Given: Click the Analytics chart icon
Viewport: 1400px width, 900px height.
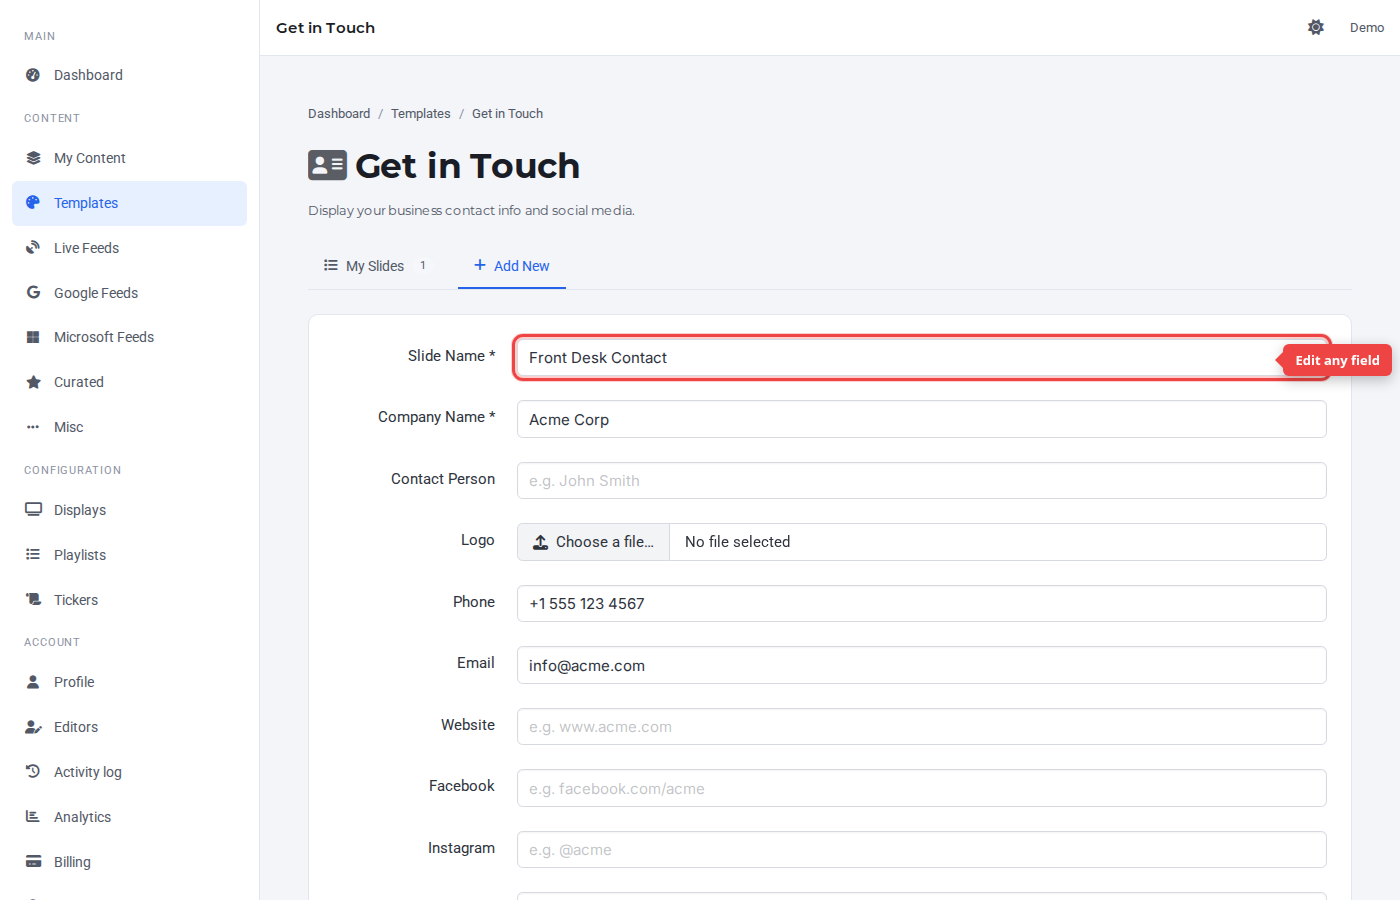Looking at the screenshot, I should click(33, 817).
